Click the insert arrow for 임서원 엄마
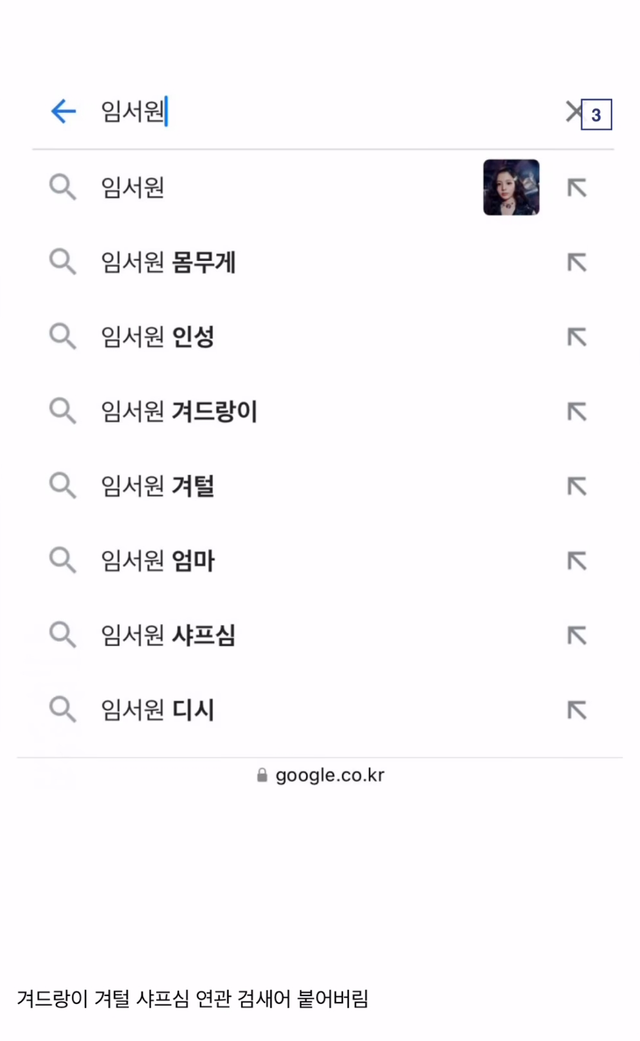This screenshot has height=1041, width=640. [577, 561]
